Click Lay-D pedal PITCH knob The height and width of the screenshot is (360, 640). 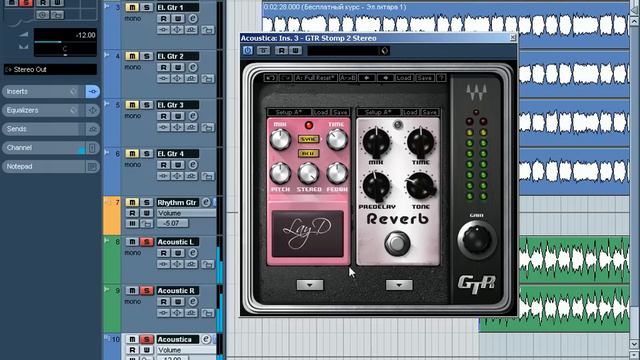280,173
